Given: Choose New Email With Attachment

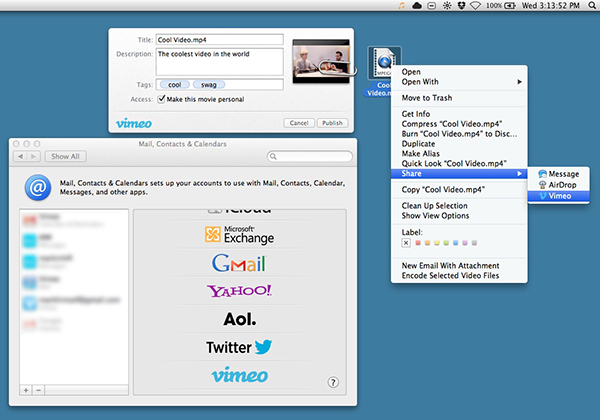Looking at the screenshot, I should (459, 265).
